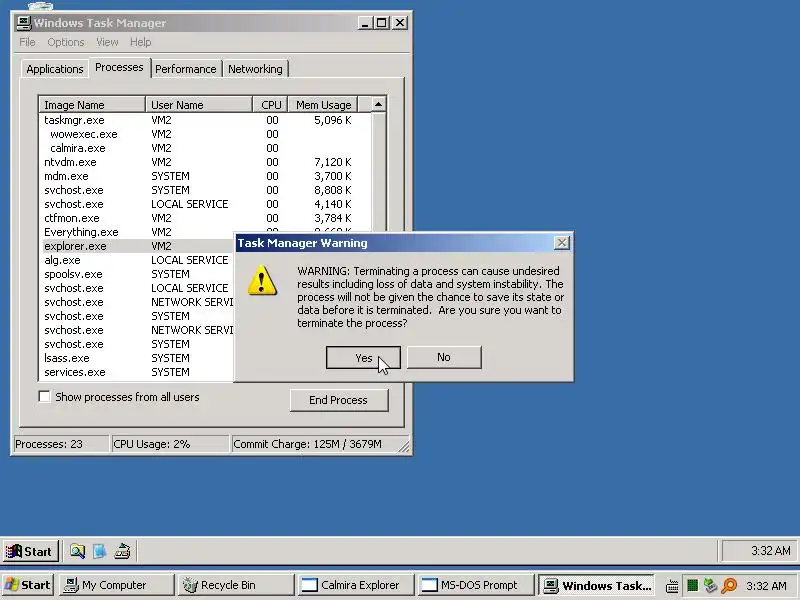Confirm termination with Yes
The image size is (800, 600).
coord(363,358)
